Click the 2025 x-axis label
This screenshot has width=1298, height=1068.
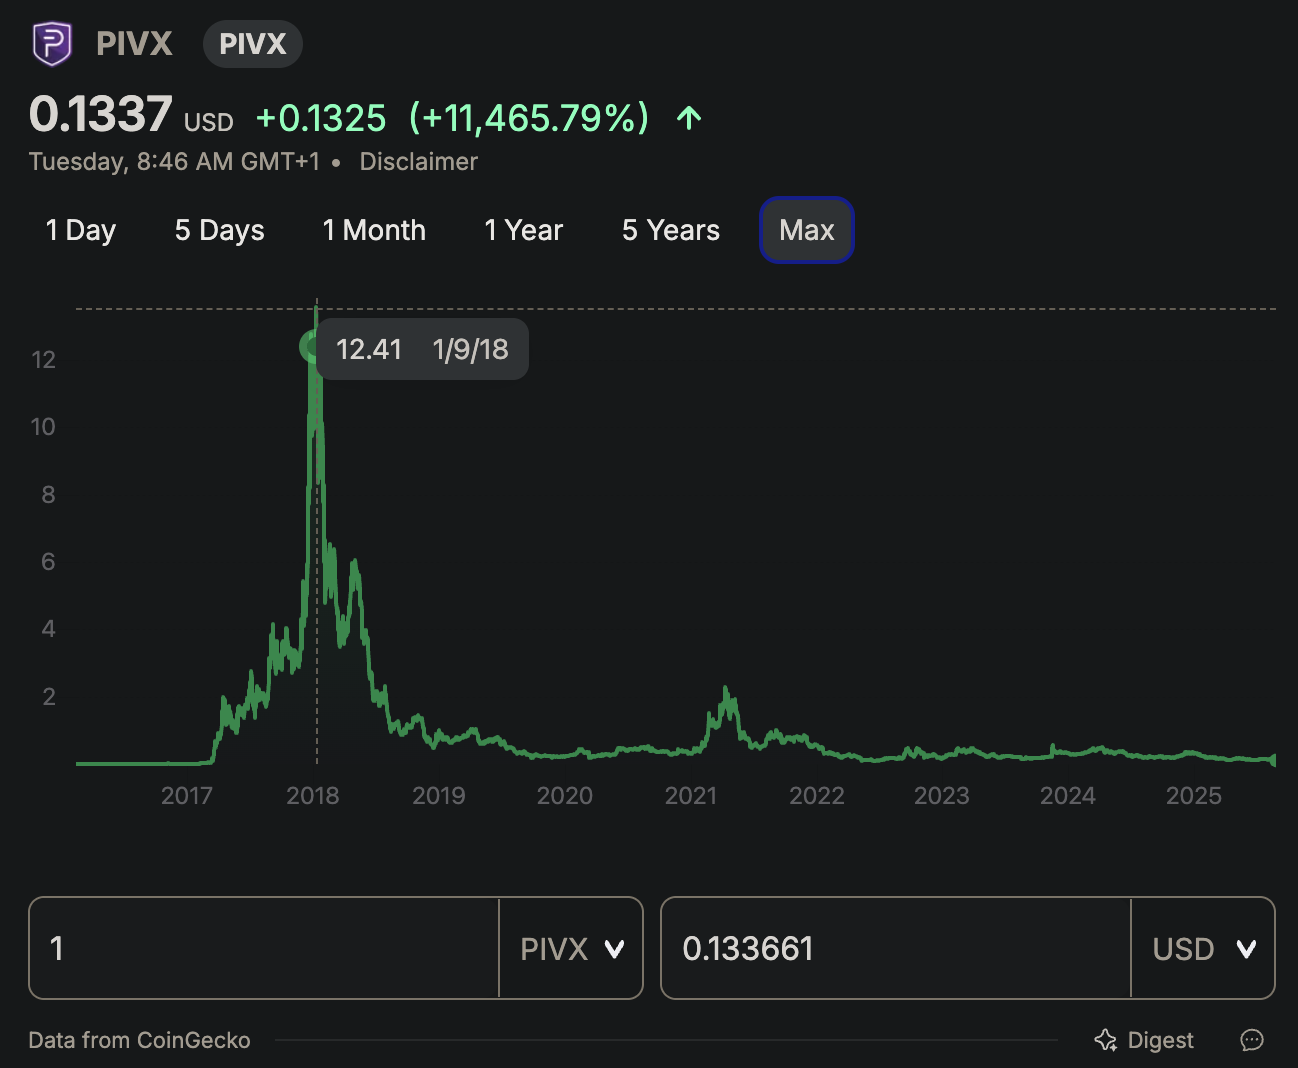click(1194, 795)
